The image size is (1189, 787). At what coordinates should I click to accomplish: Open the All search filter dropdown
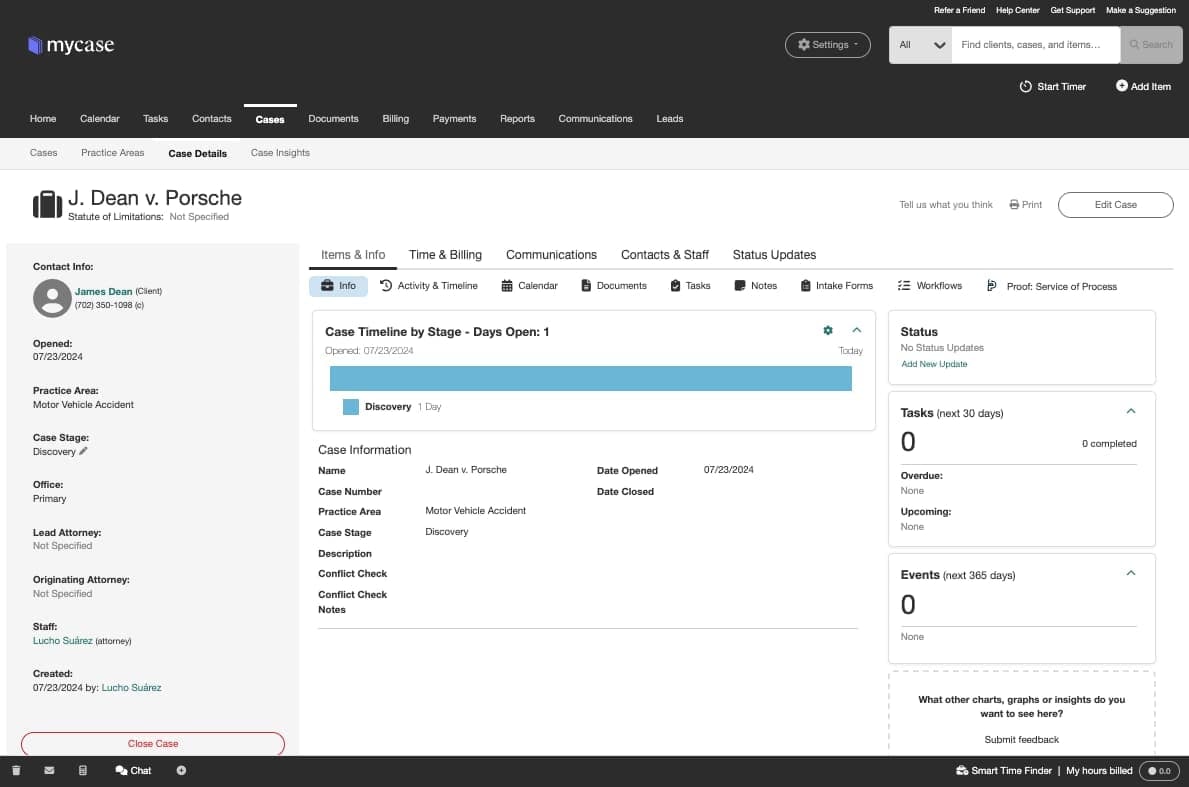point(919,44)
